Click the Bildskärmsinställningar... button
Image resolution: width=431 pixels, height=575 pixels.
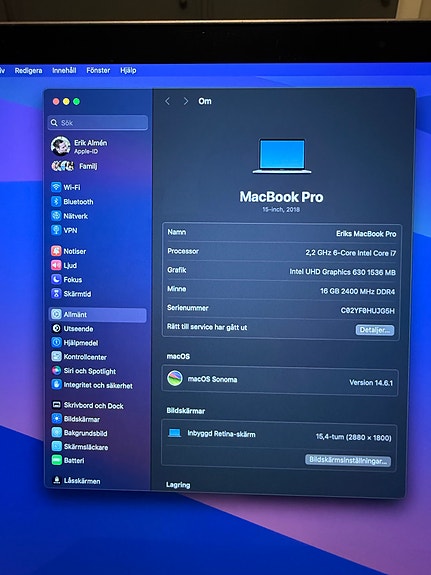[x=348, y=460]
